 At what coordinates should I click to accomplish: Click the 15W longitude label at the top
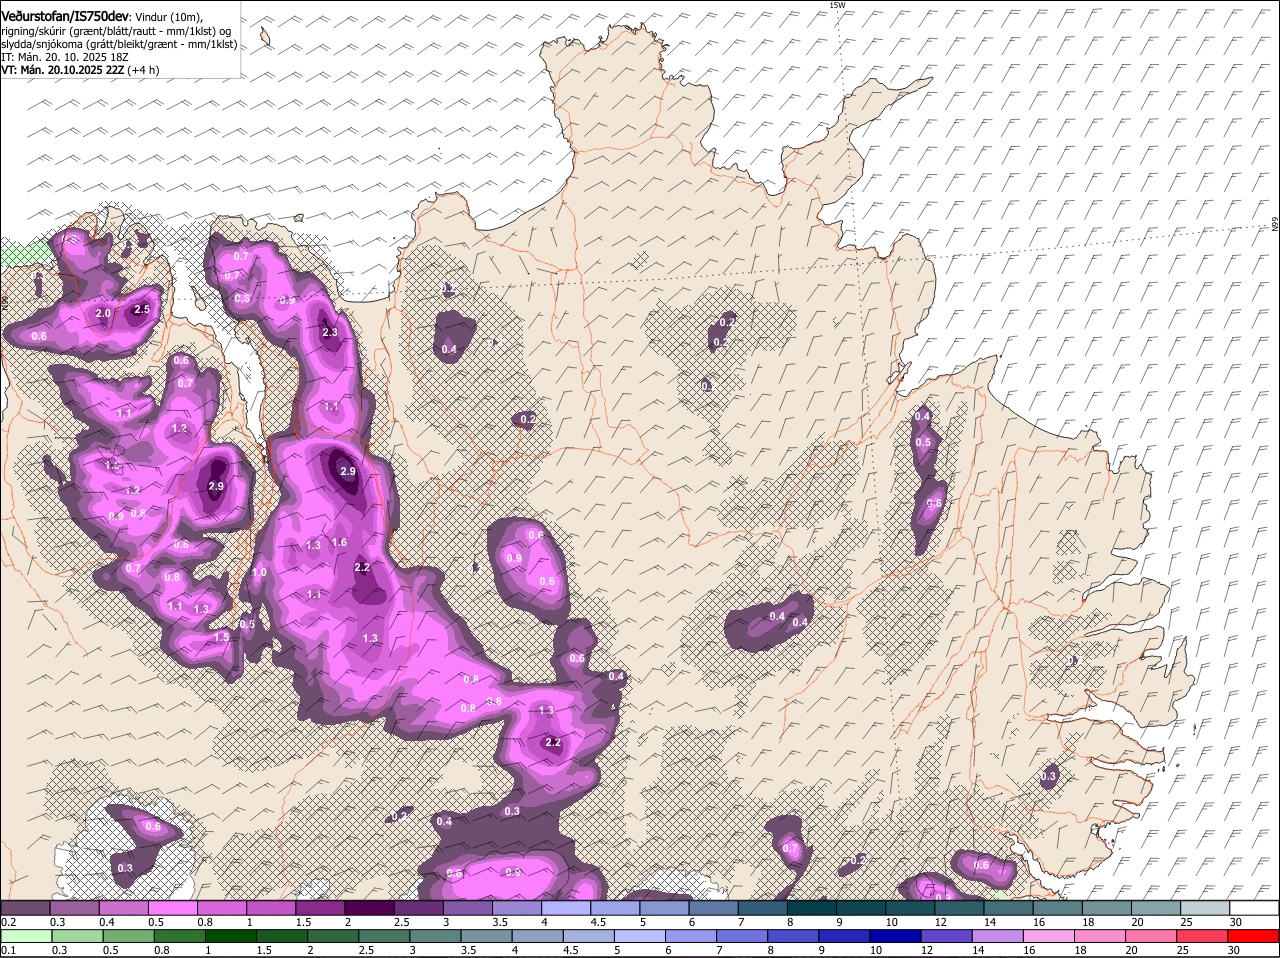pos(837,5)
